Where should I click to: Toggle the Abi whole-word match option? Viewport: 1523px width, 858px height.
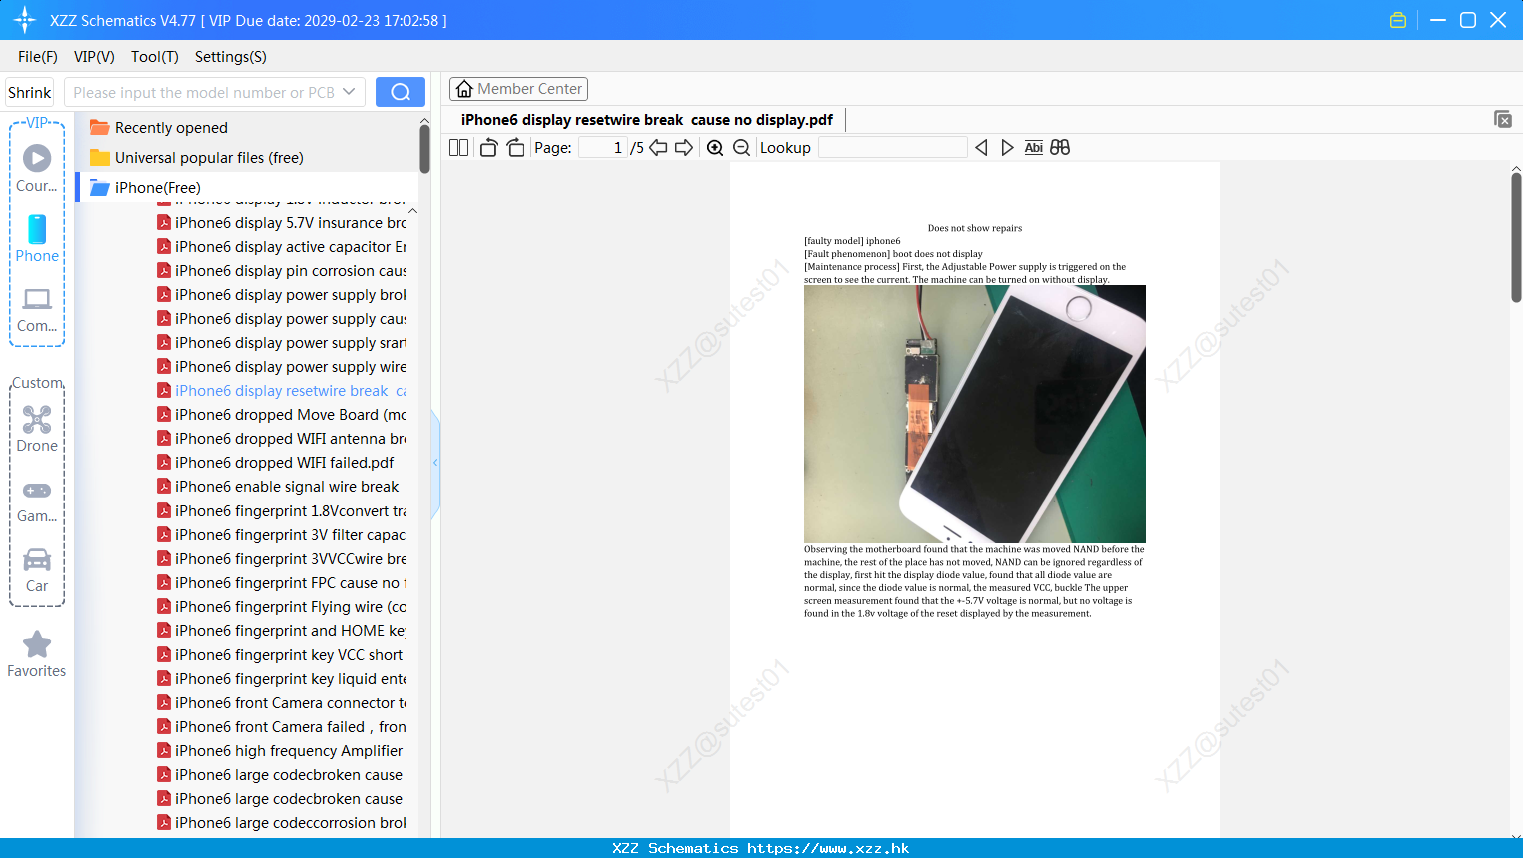(1034, 148)
